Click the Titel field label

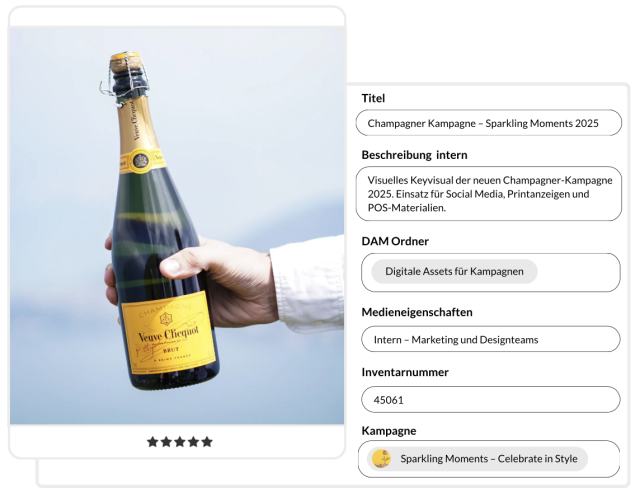[x=373, y=98]
